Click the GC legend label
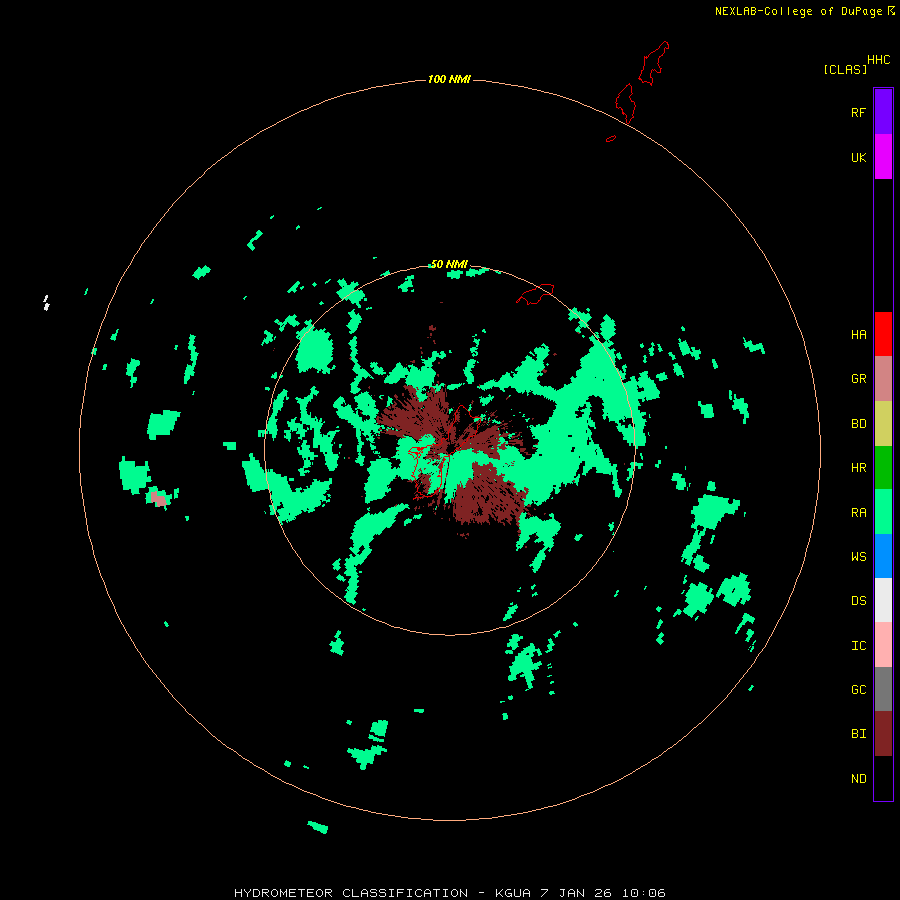This screenshot has height=900, width=900. tap(858, 690)
